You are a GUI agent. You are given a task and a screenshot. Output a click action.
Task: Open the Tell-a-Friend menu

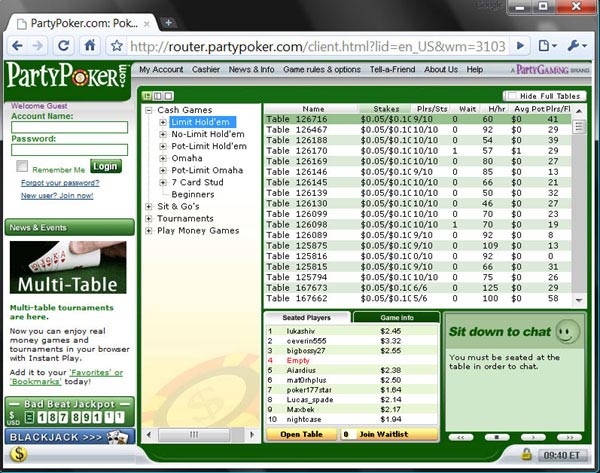point(392,70)
